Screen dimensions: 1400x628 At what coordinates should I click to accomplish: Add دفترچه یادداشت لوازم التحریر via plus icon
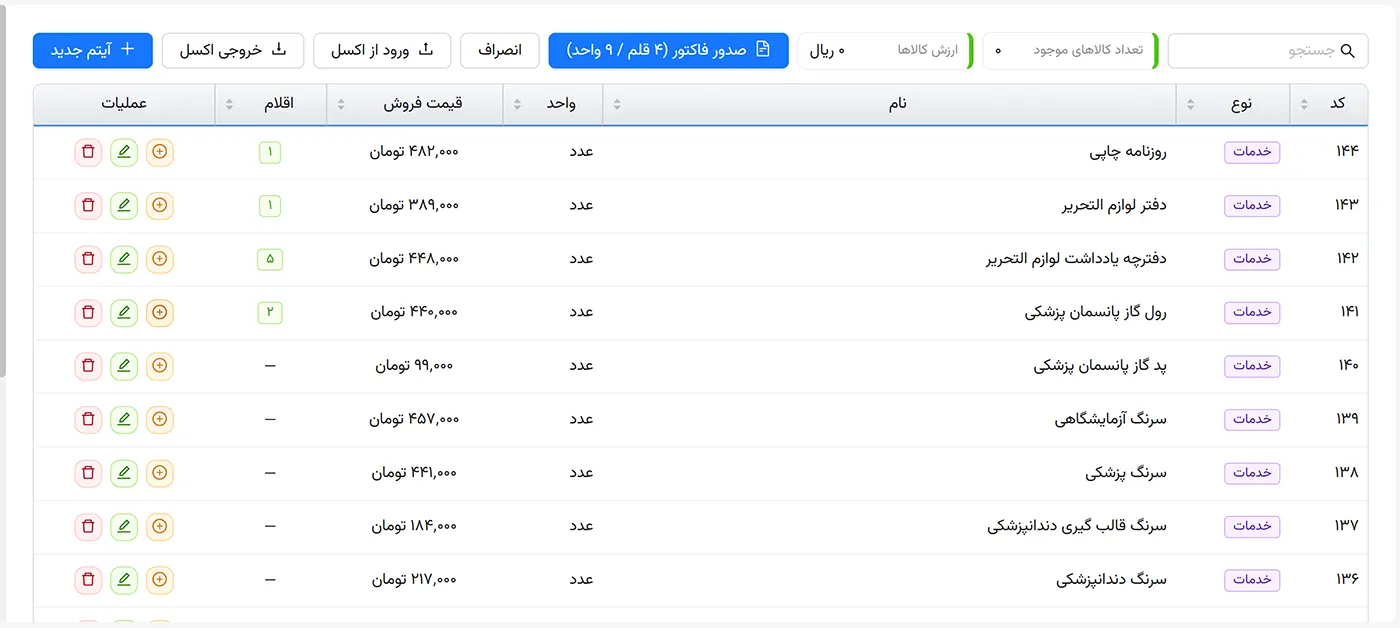(x=160, y=259)
